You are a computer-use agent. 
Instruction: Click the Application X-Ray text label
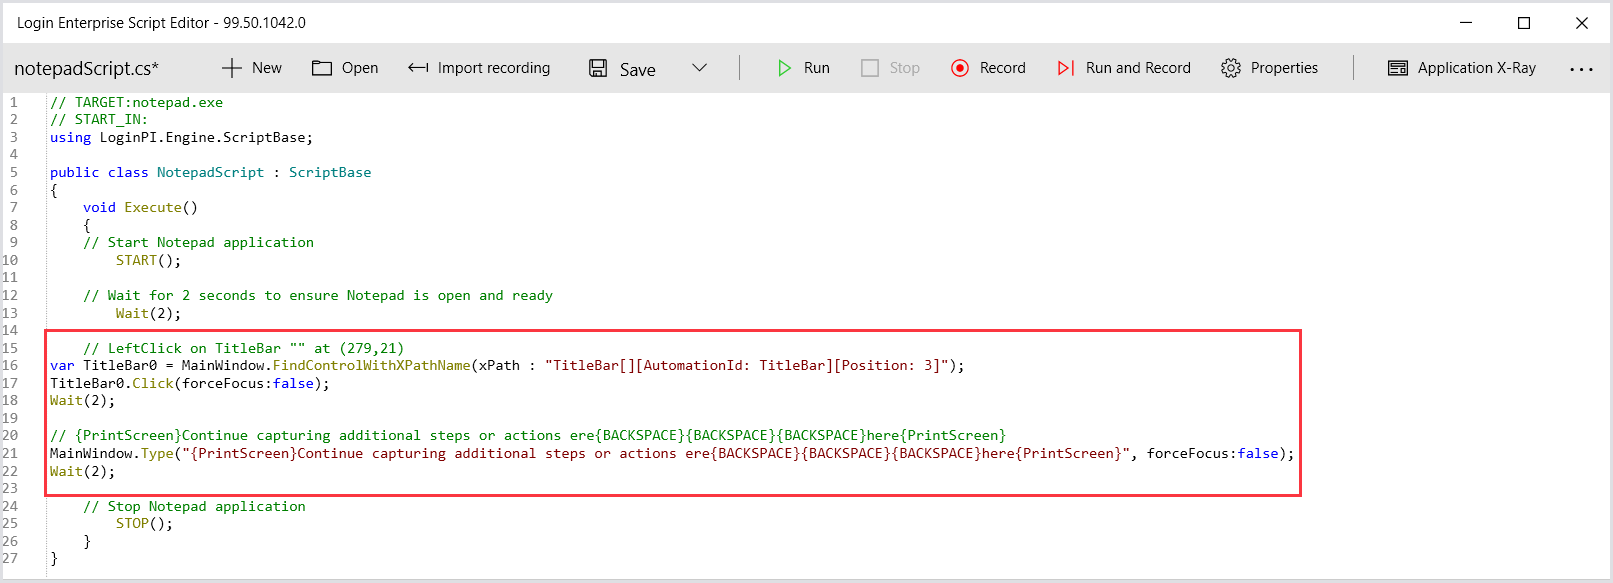click(x=1476, y=68)
